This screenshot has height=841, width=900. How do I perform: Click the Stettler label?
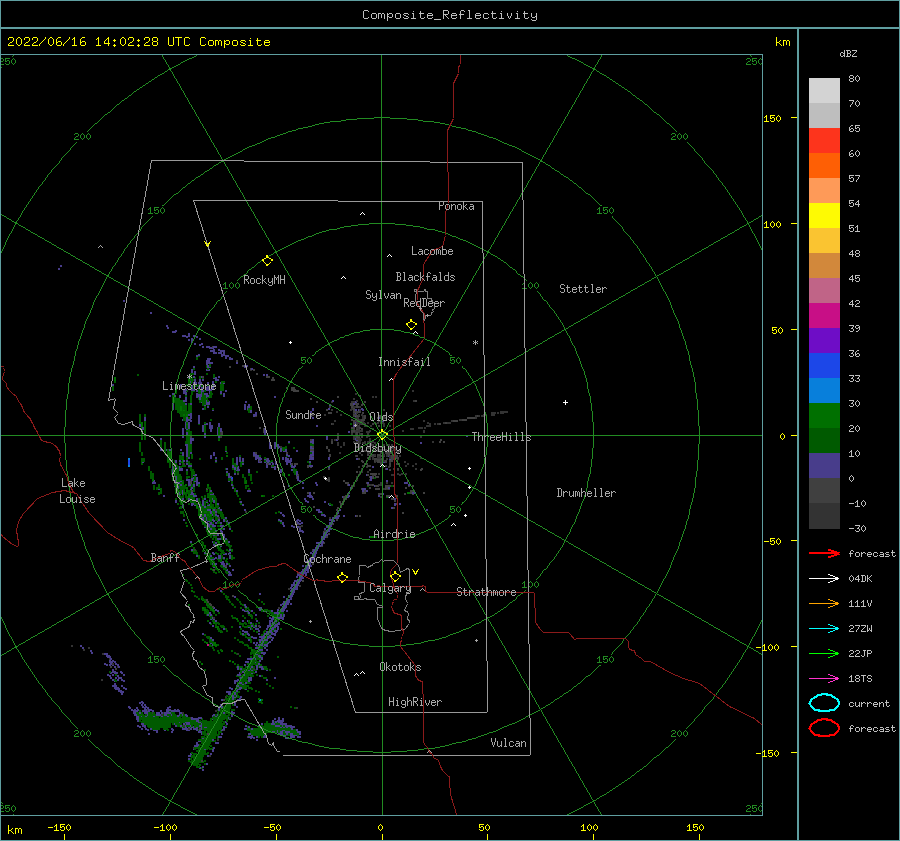[x=583, y=289]
